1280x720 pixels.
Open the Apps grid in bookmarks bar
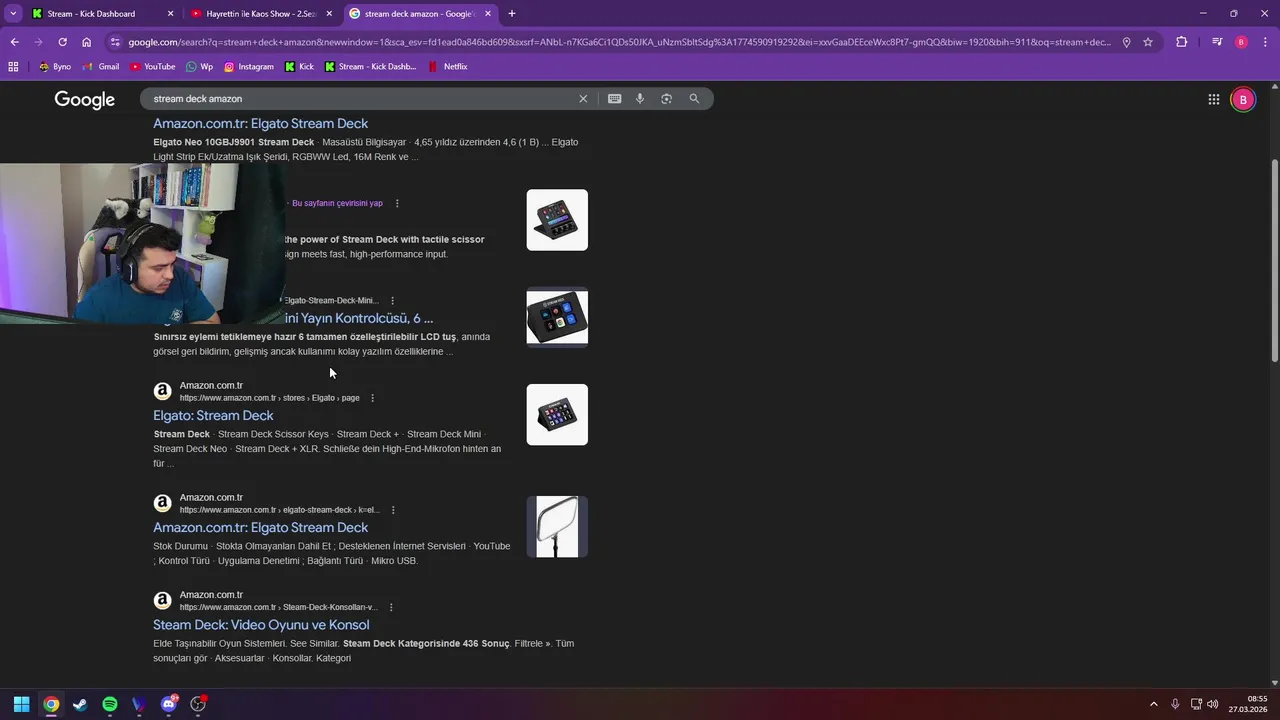click(13, 66)
